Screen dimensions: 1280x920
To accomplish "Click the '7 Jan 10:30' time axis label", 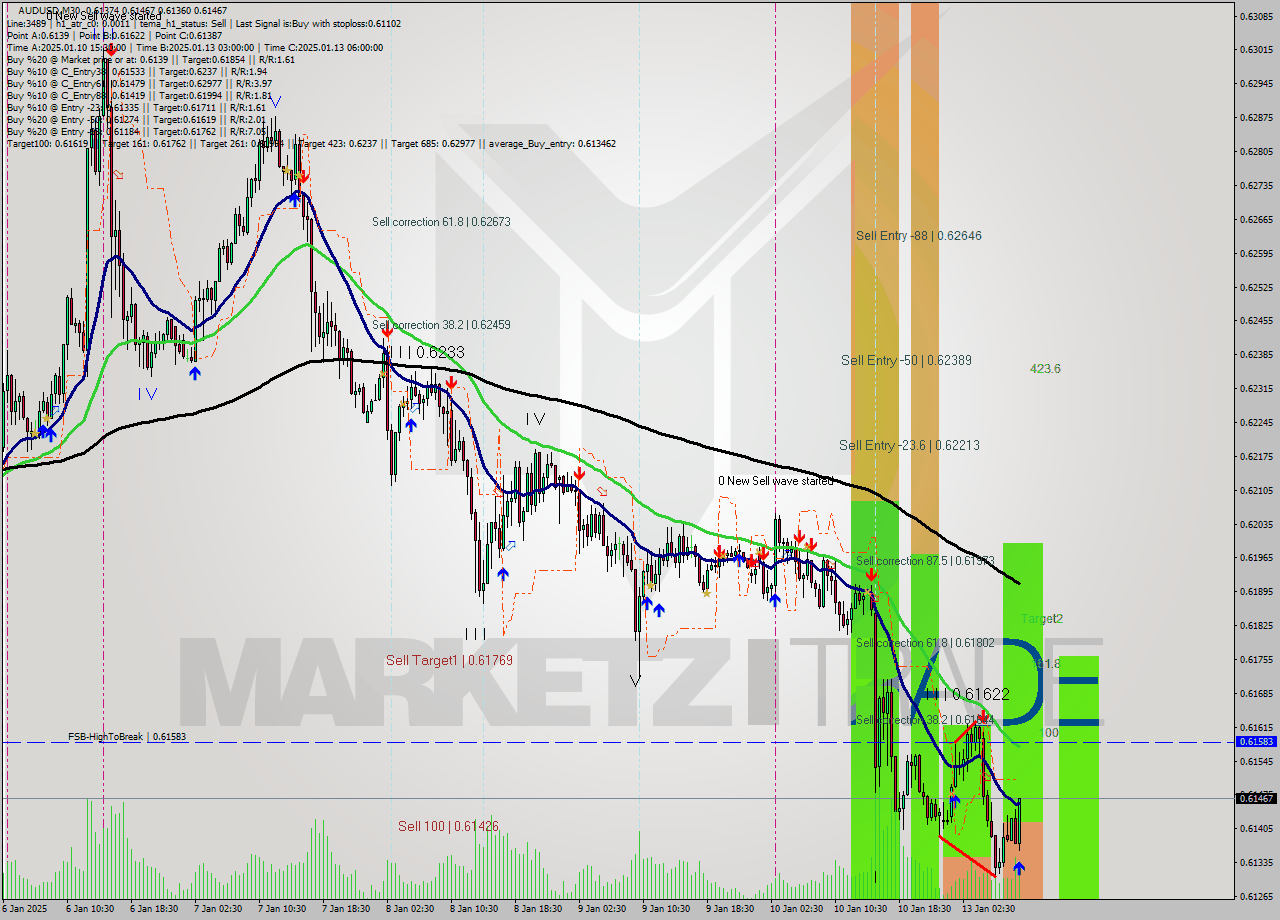I will pos(282,909).
